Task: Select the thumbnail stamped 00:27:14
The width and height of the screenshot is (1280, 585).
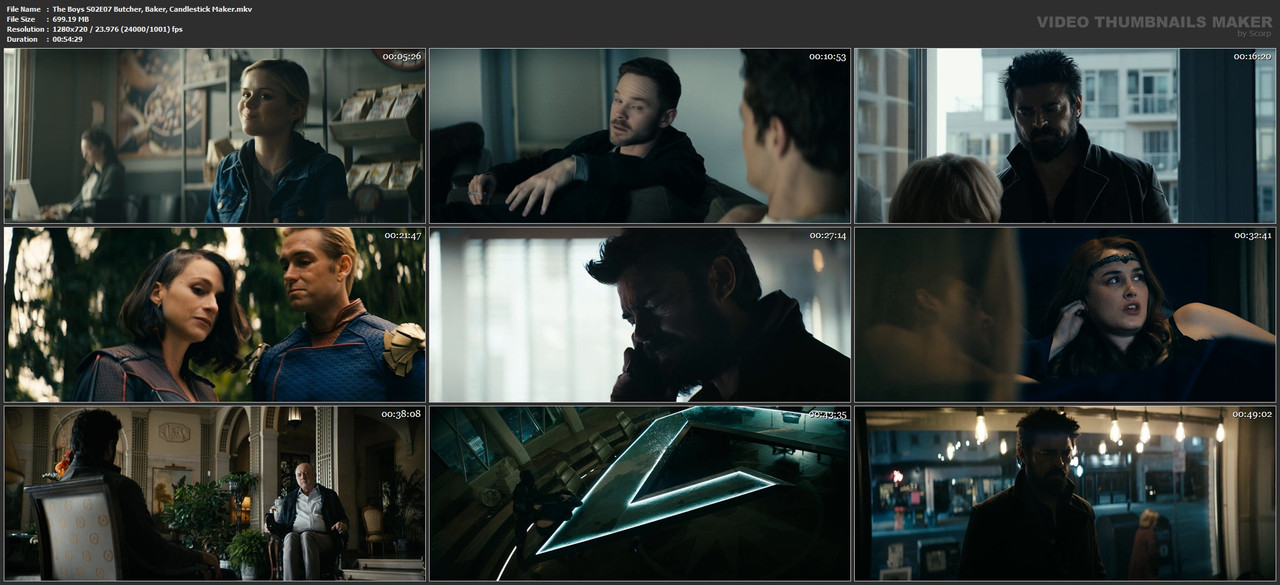Action: 640,314
